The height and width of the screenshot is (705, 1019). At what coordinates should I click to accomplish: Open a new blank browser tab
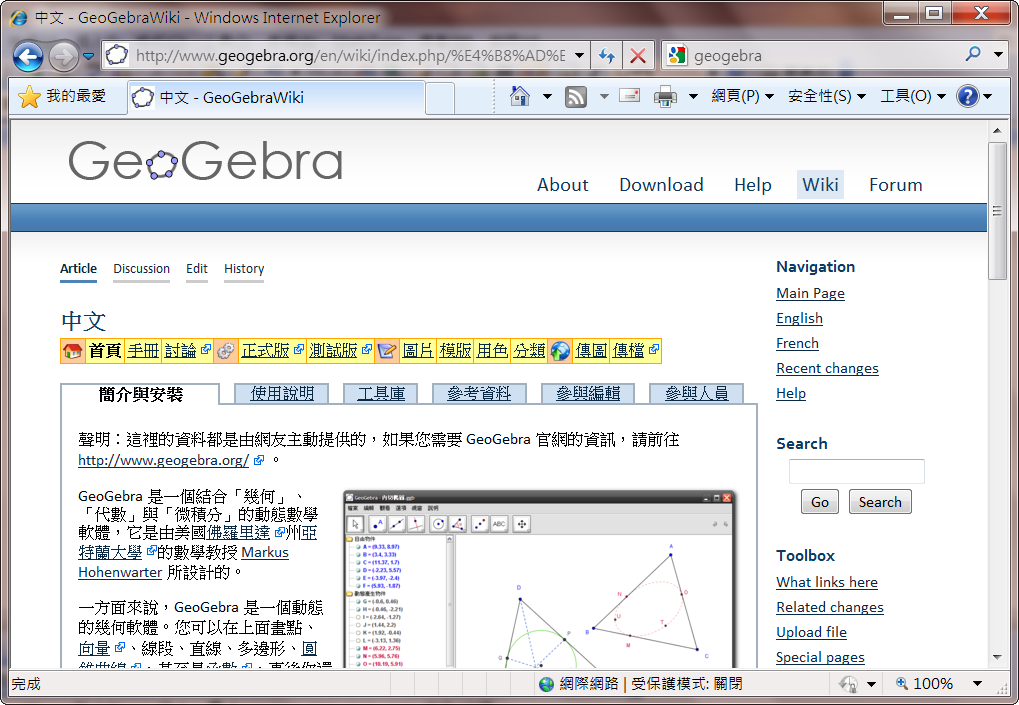pyautogui.click(x=440, y=98)
